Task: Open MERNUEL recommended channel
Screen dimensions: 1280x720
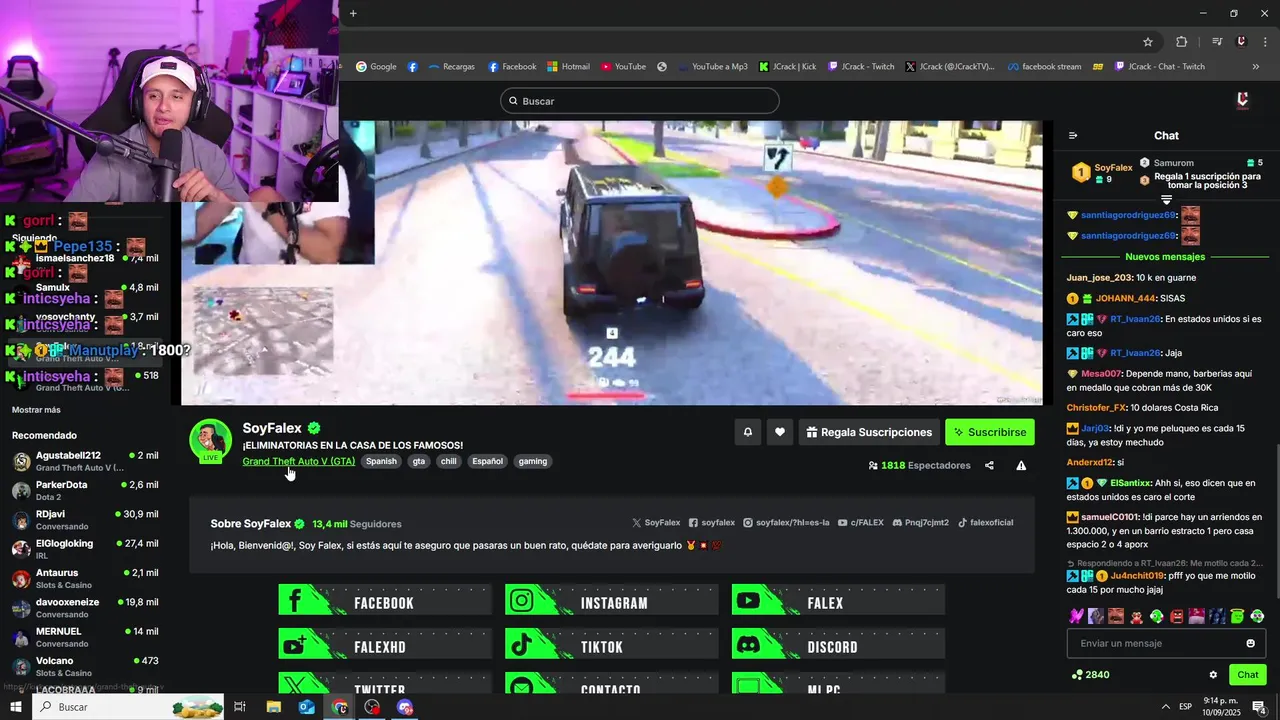Action: [85, 637]
